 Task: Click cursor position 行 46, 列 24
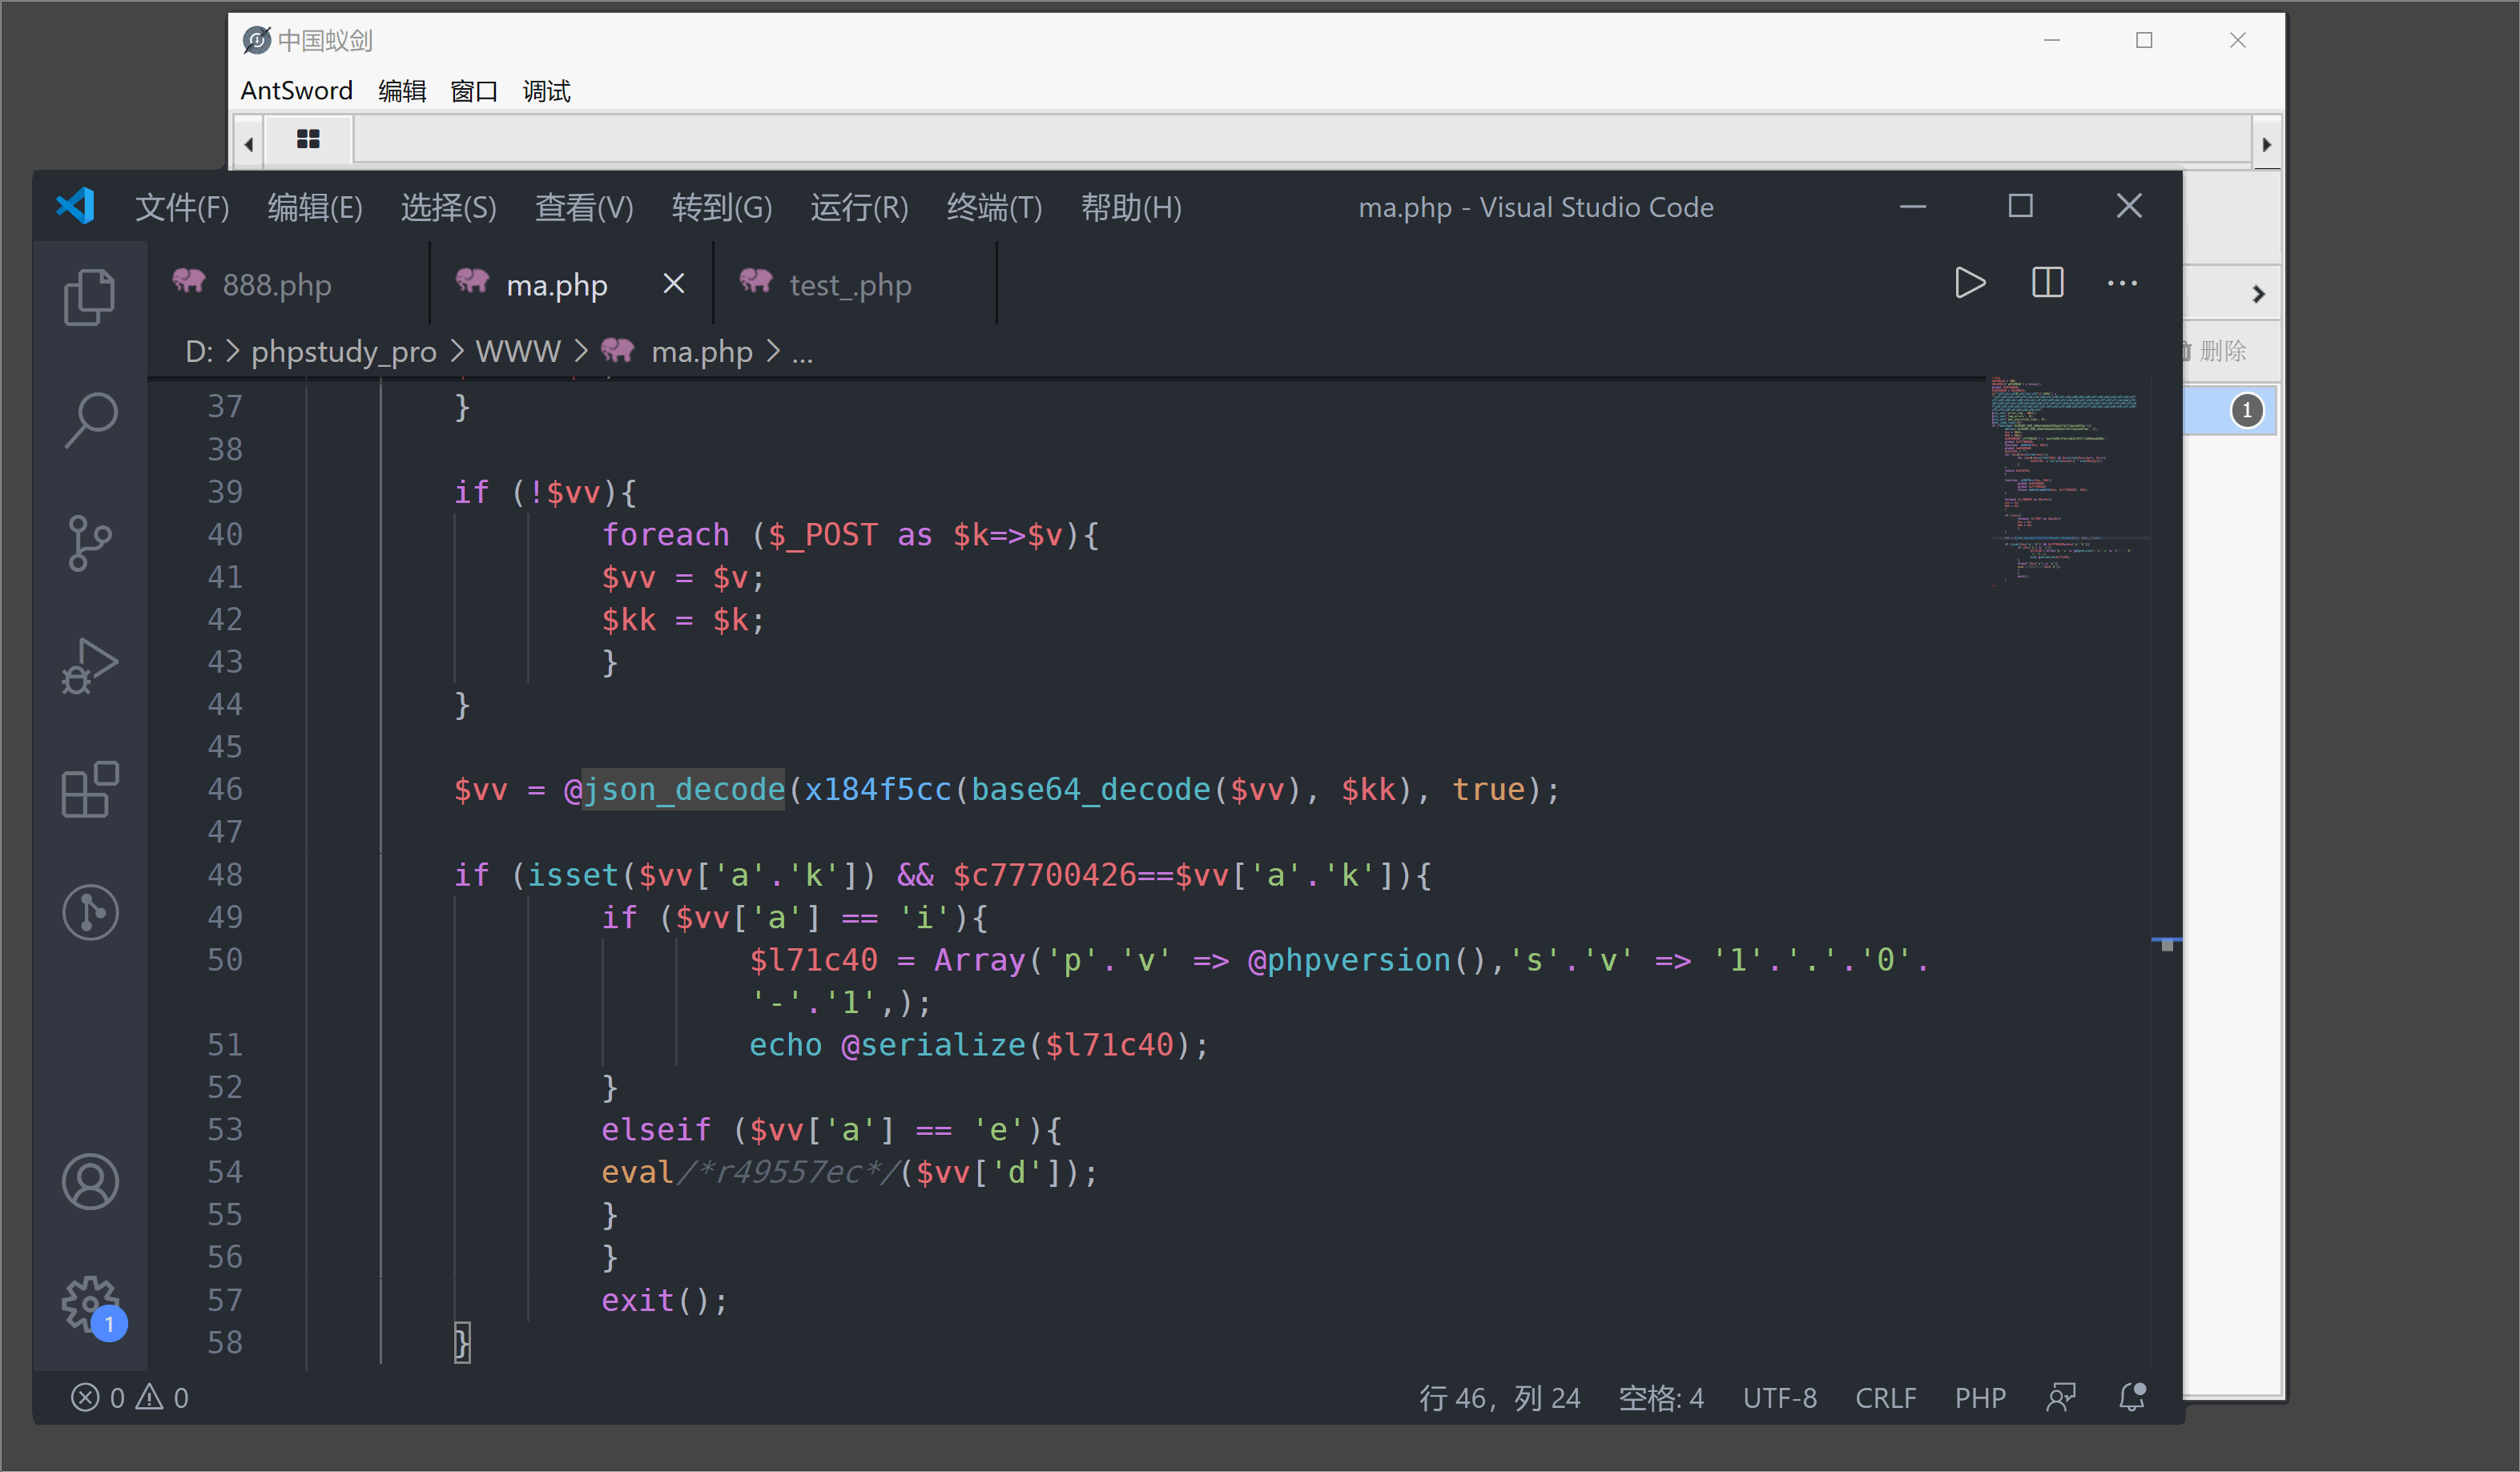coord(1499,1397)
